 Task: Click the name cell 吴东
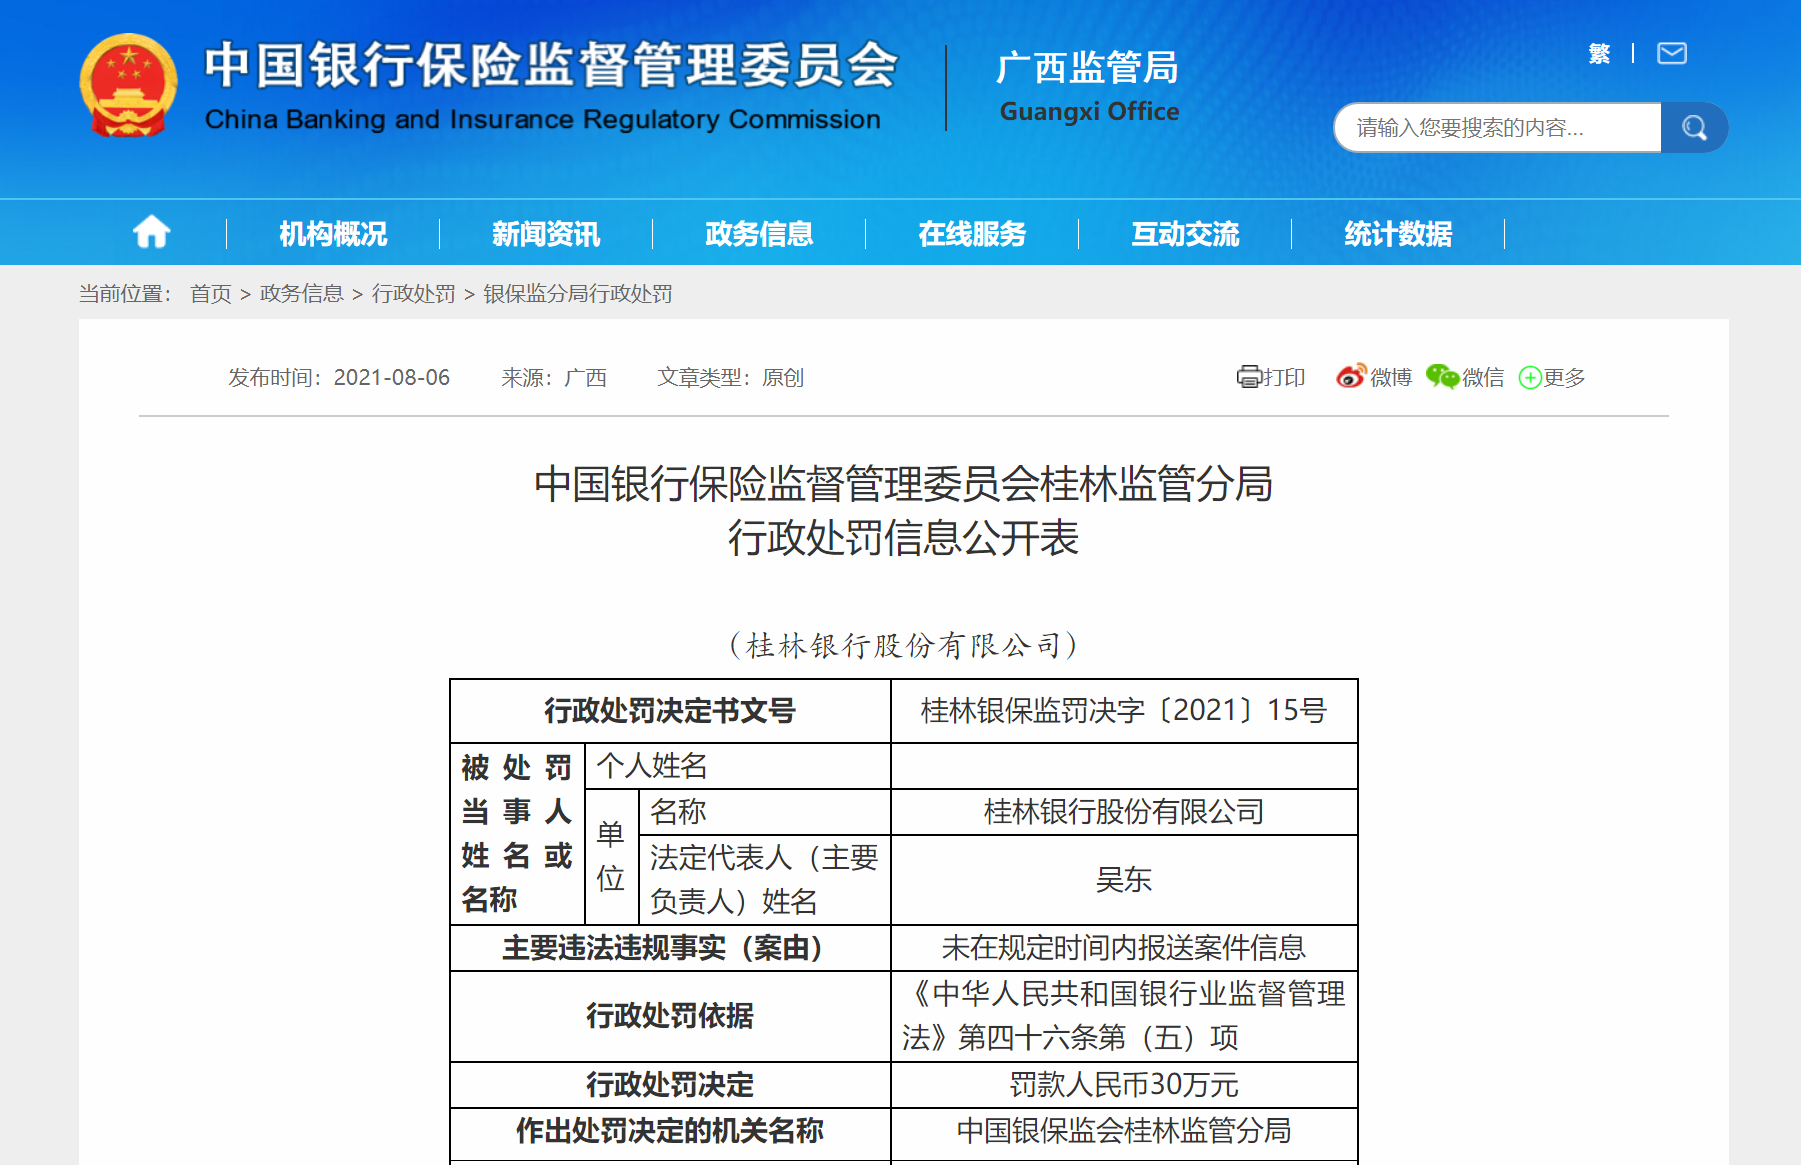pyautogui.click(x=1124, y=880)
